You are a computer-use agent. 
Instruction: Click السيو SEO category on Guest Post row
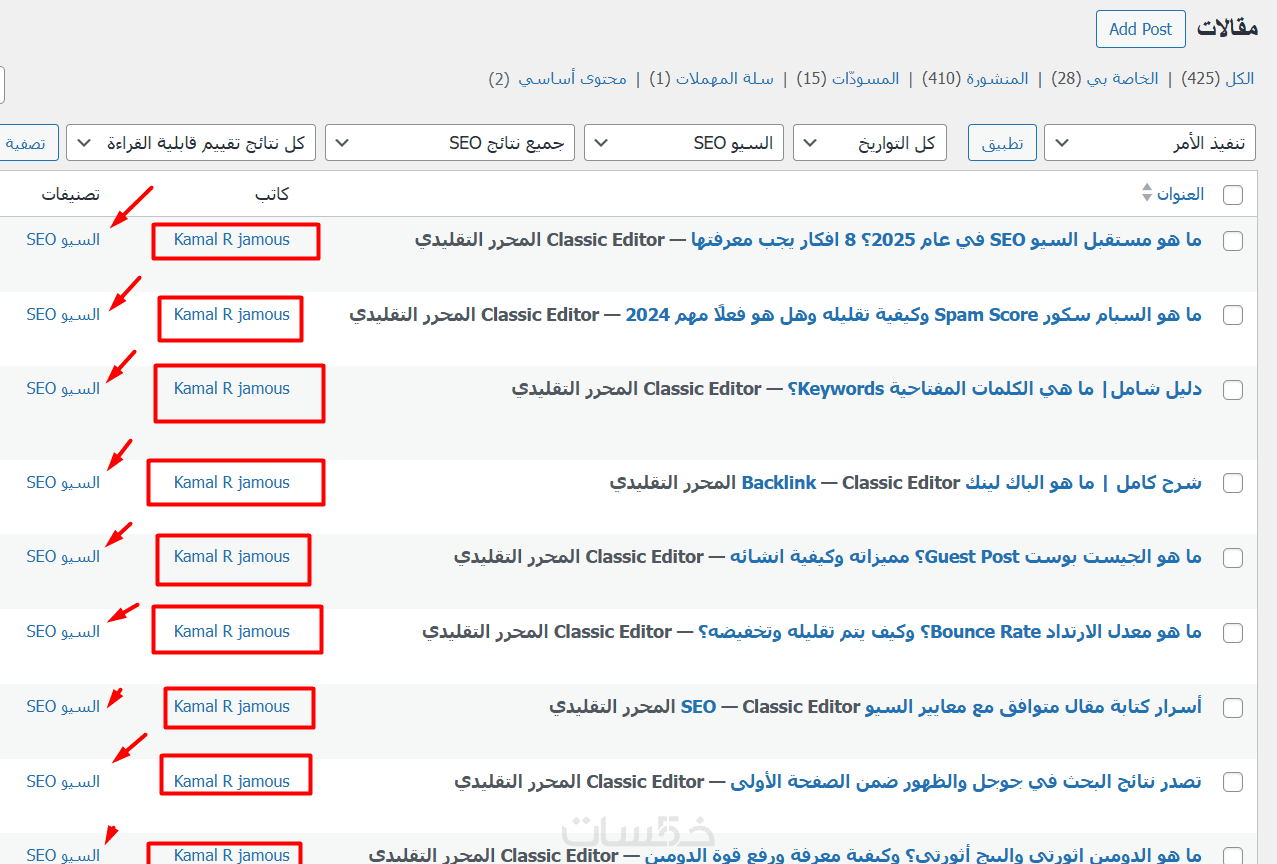[63, 557]
